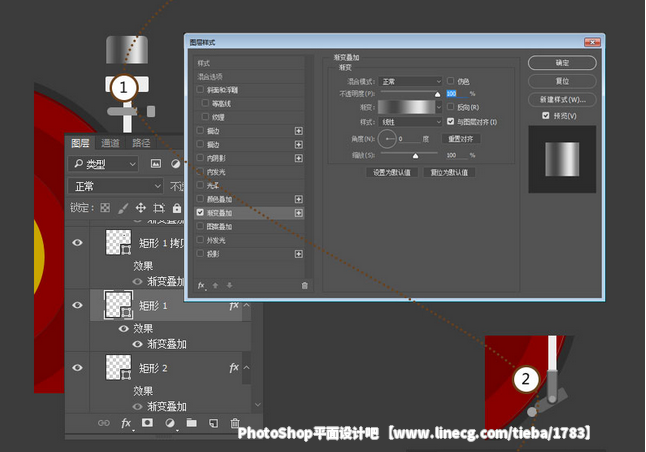Select the 图层 tab
646x452 pixels.
[80, 143]
